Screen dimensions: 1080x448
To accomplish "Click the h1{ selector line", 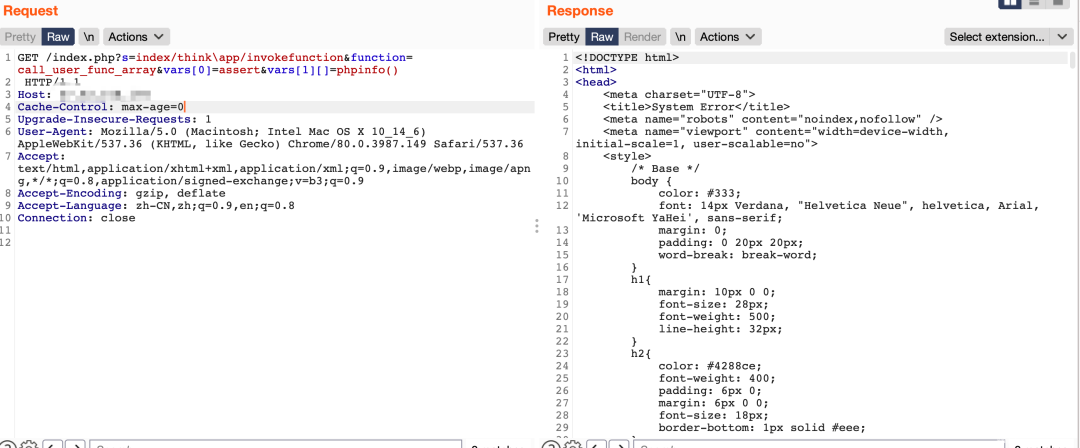I will point(641,280).
